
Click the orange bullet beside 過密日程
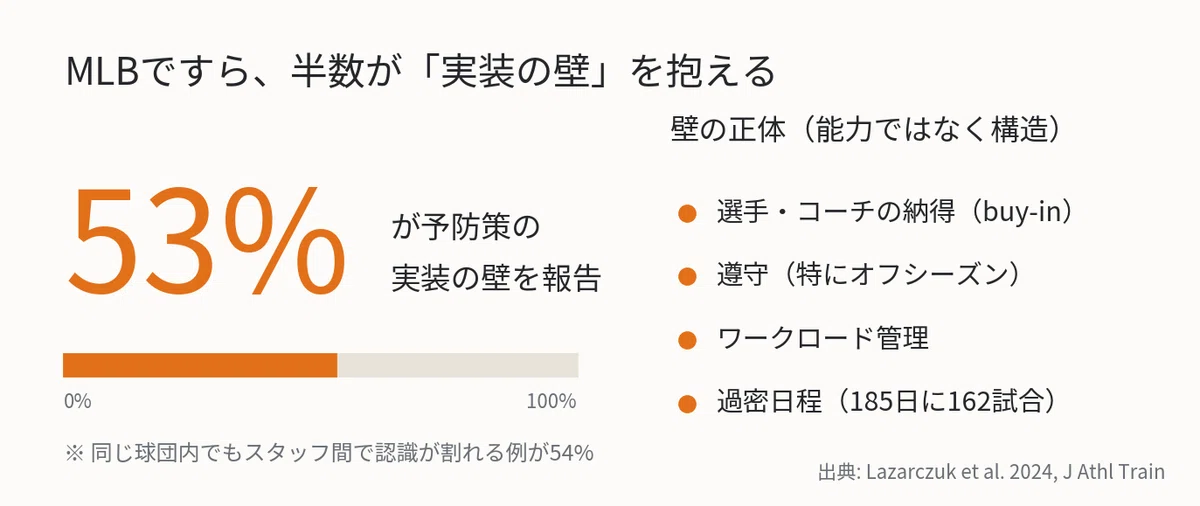pos(686,404)
